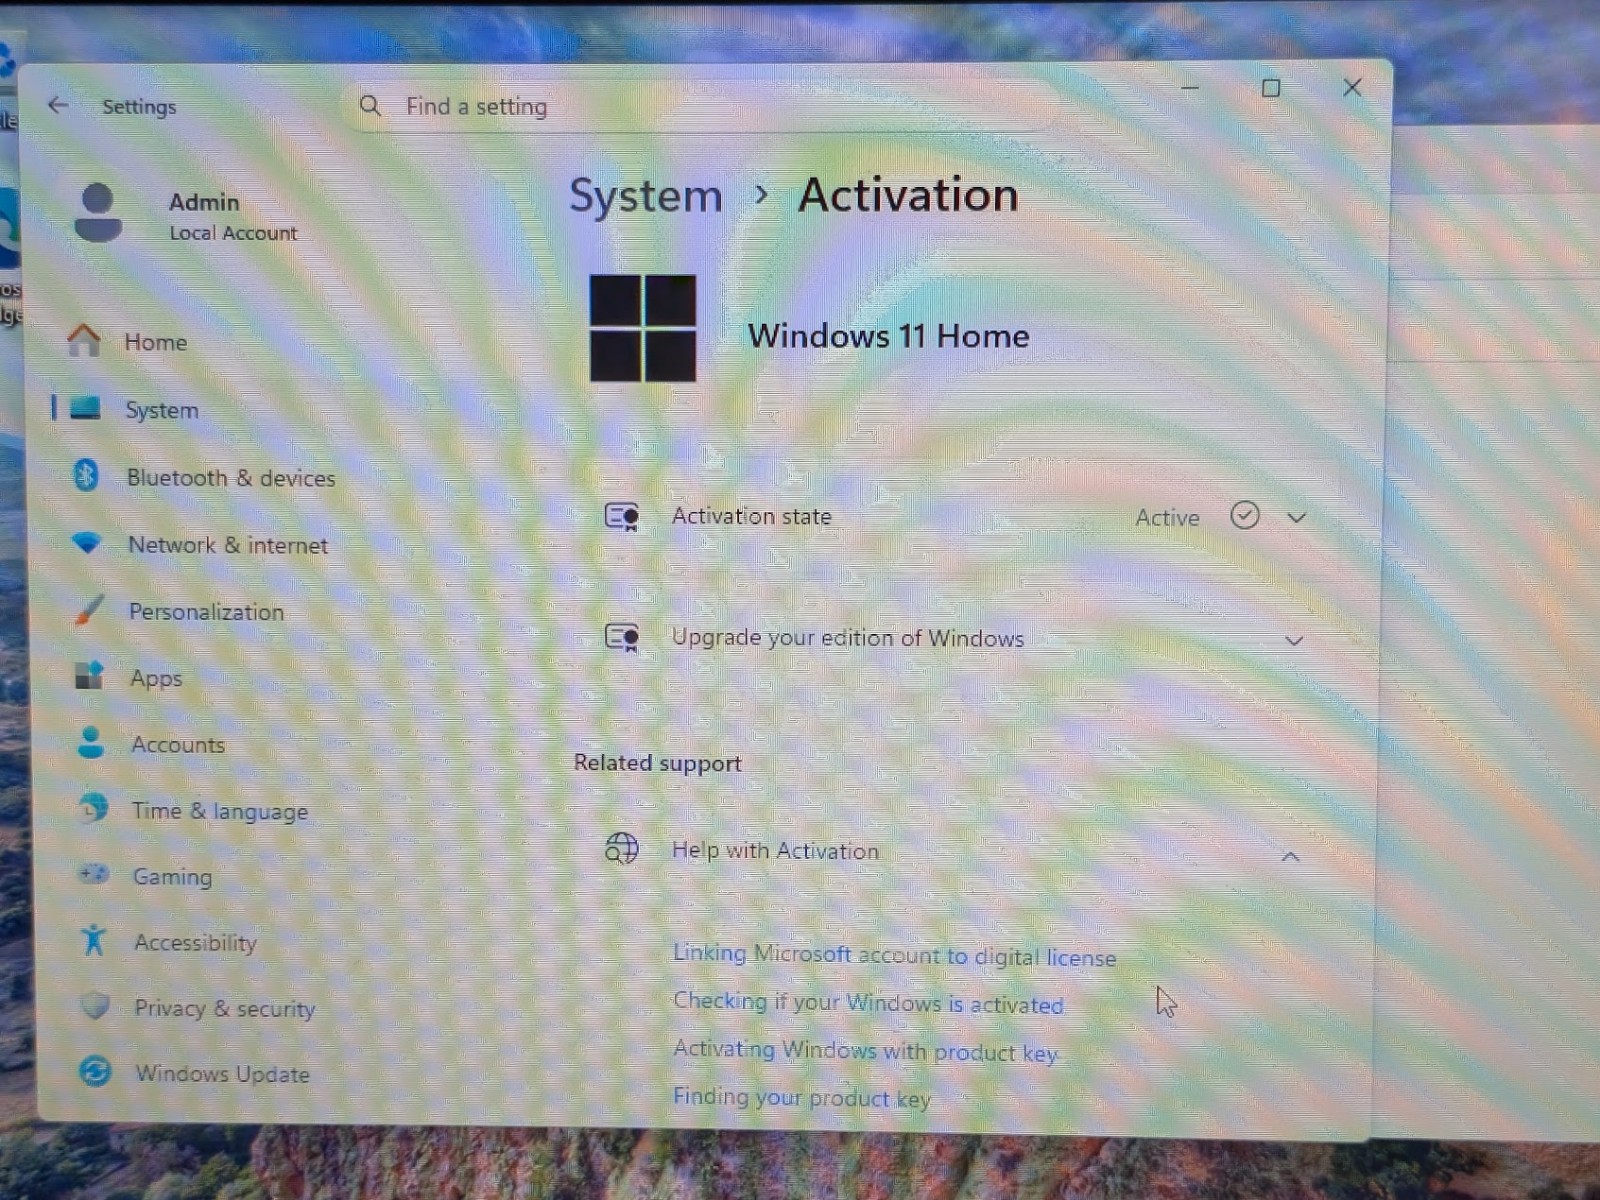Click the Personalization paintbrush icon

pos(88,610)
